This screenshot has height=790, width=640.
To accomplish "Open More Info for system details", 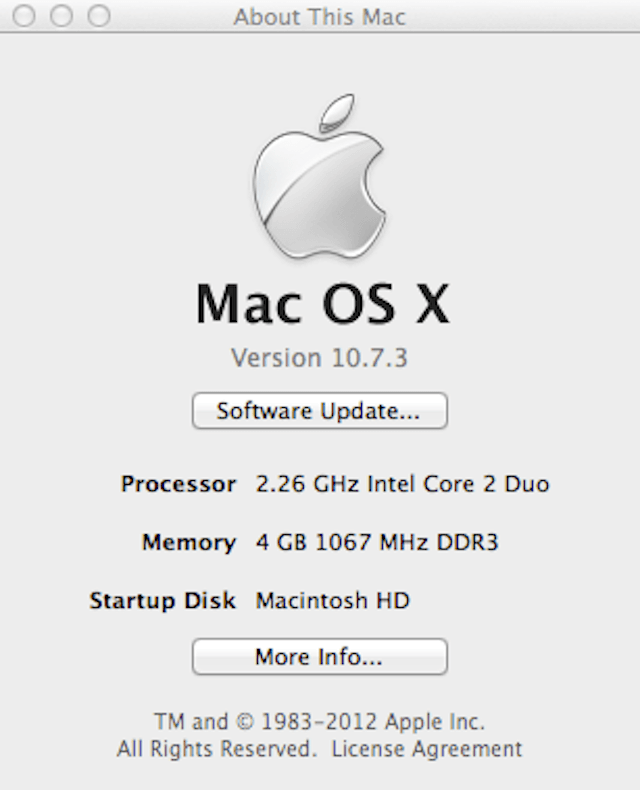I will click(x=319, y=656).
